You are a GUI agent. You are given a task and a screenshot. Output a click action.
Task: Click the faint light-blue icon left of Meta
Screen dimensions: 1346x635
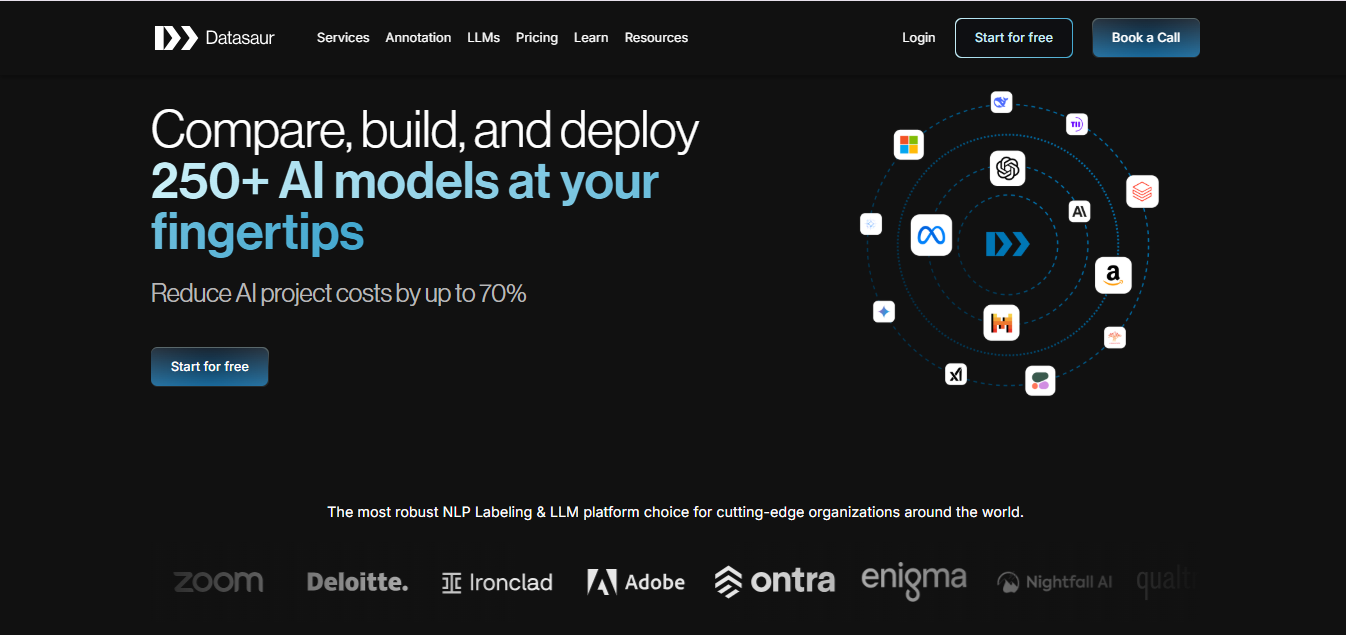pyautogui.click(x=871, y=224)
